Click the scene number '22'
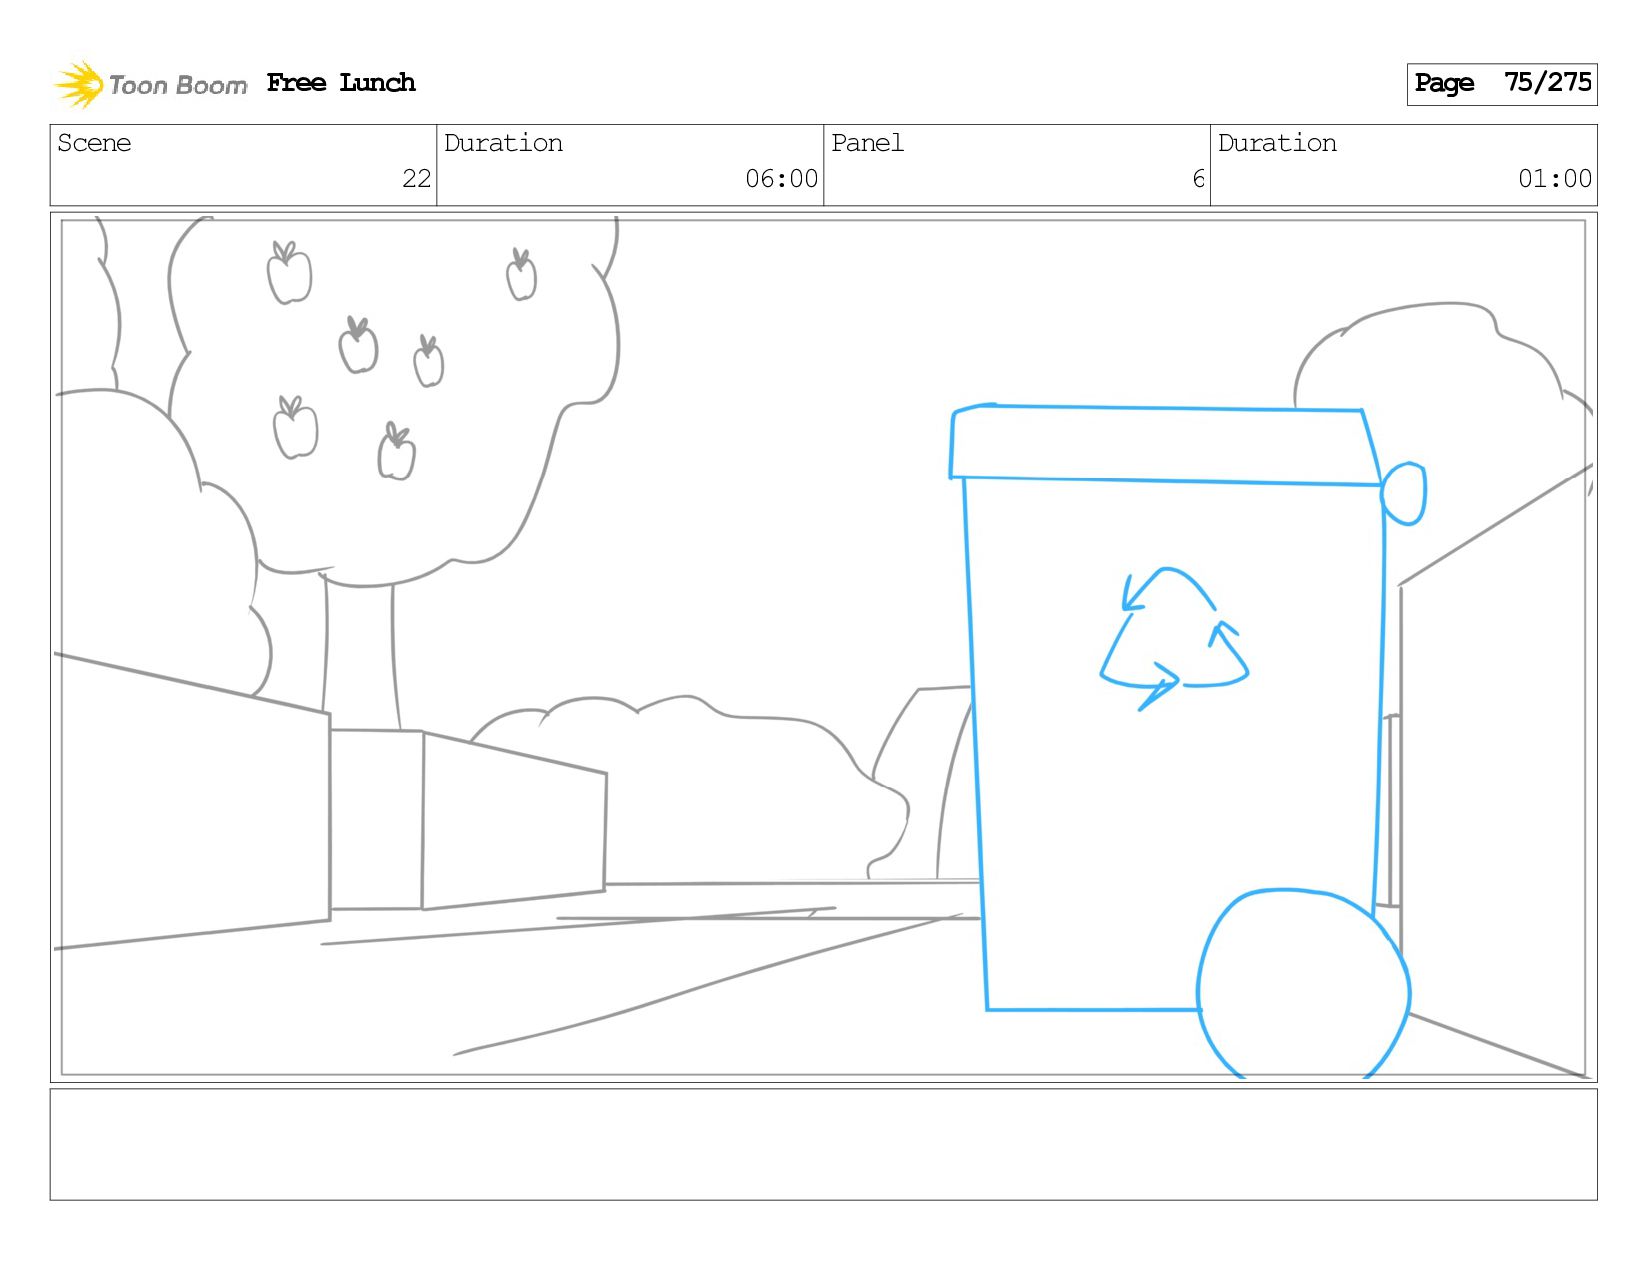The width and height of the screenshot is (1650, 1275). 416,179
